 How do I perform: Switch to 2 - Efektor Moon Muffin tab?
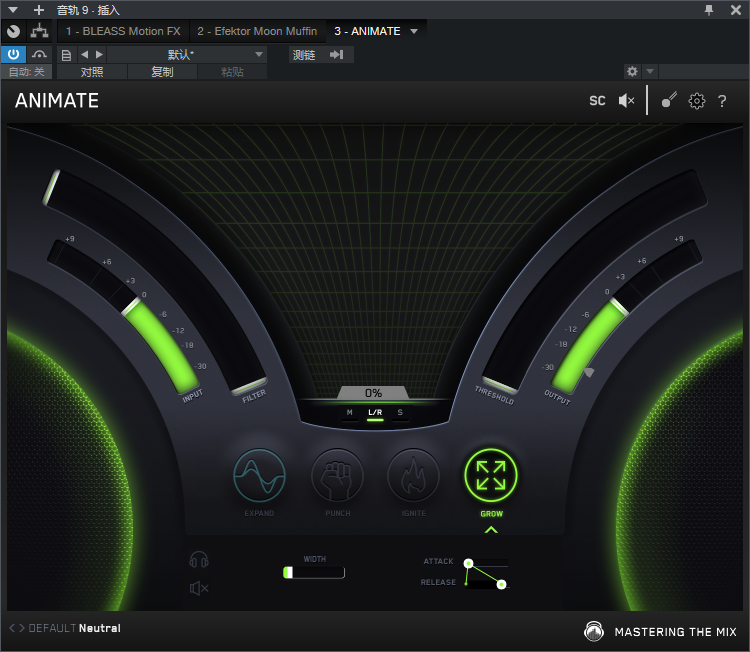pos(257,31)
